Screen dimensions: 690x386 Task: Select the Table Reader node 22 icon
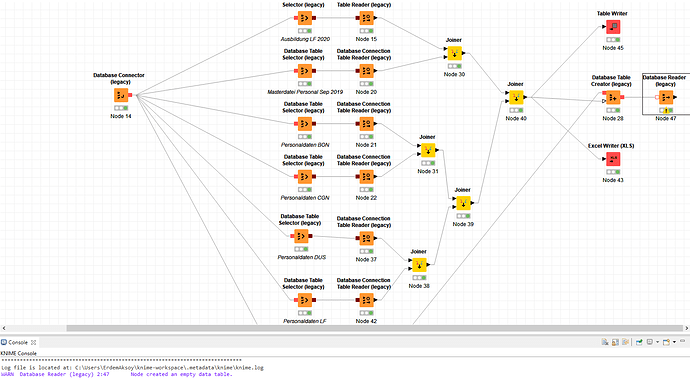coord(367,176)
